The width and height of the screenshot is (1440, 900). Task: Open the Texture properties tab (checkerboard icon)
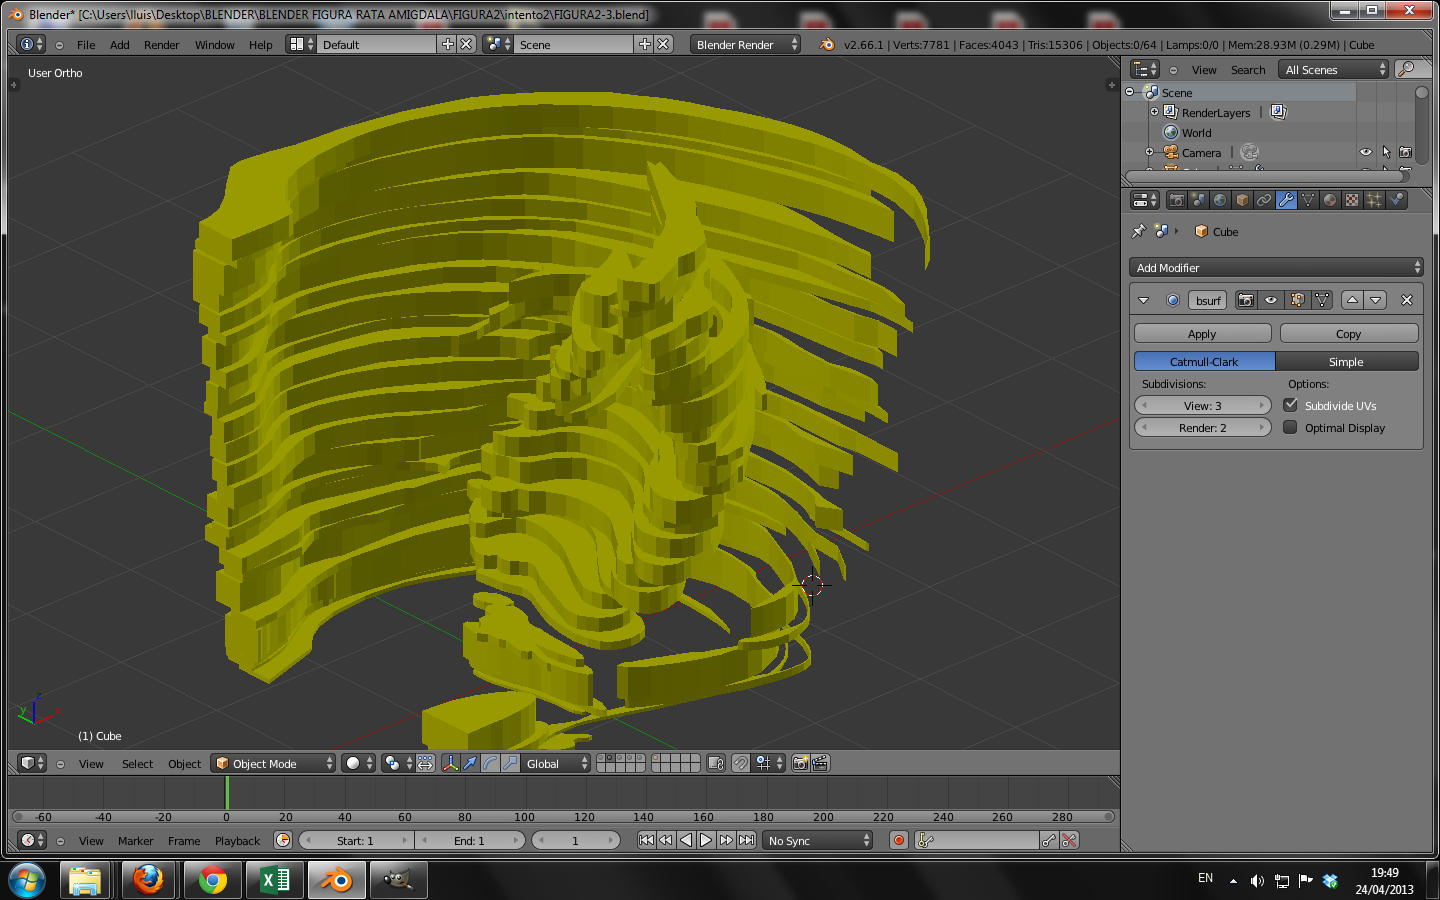(1352, 200)
